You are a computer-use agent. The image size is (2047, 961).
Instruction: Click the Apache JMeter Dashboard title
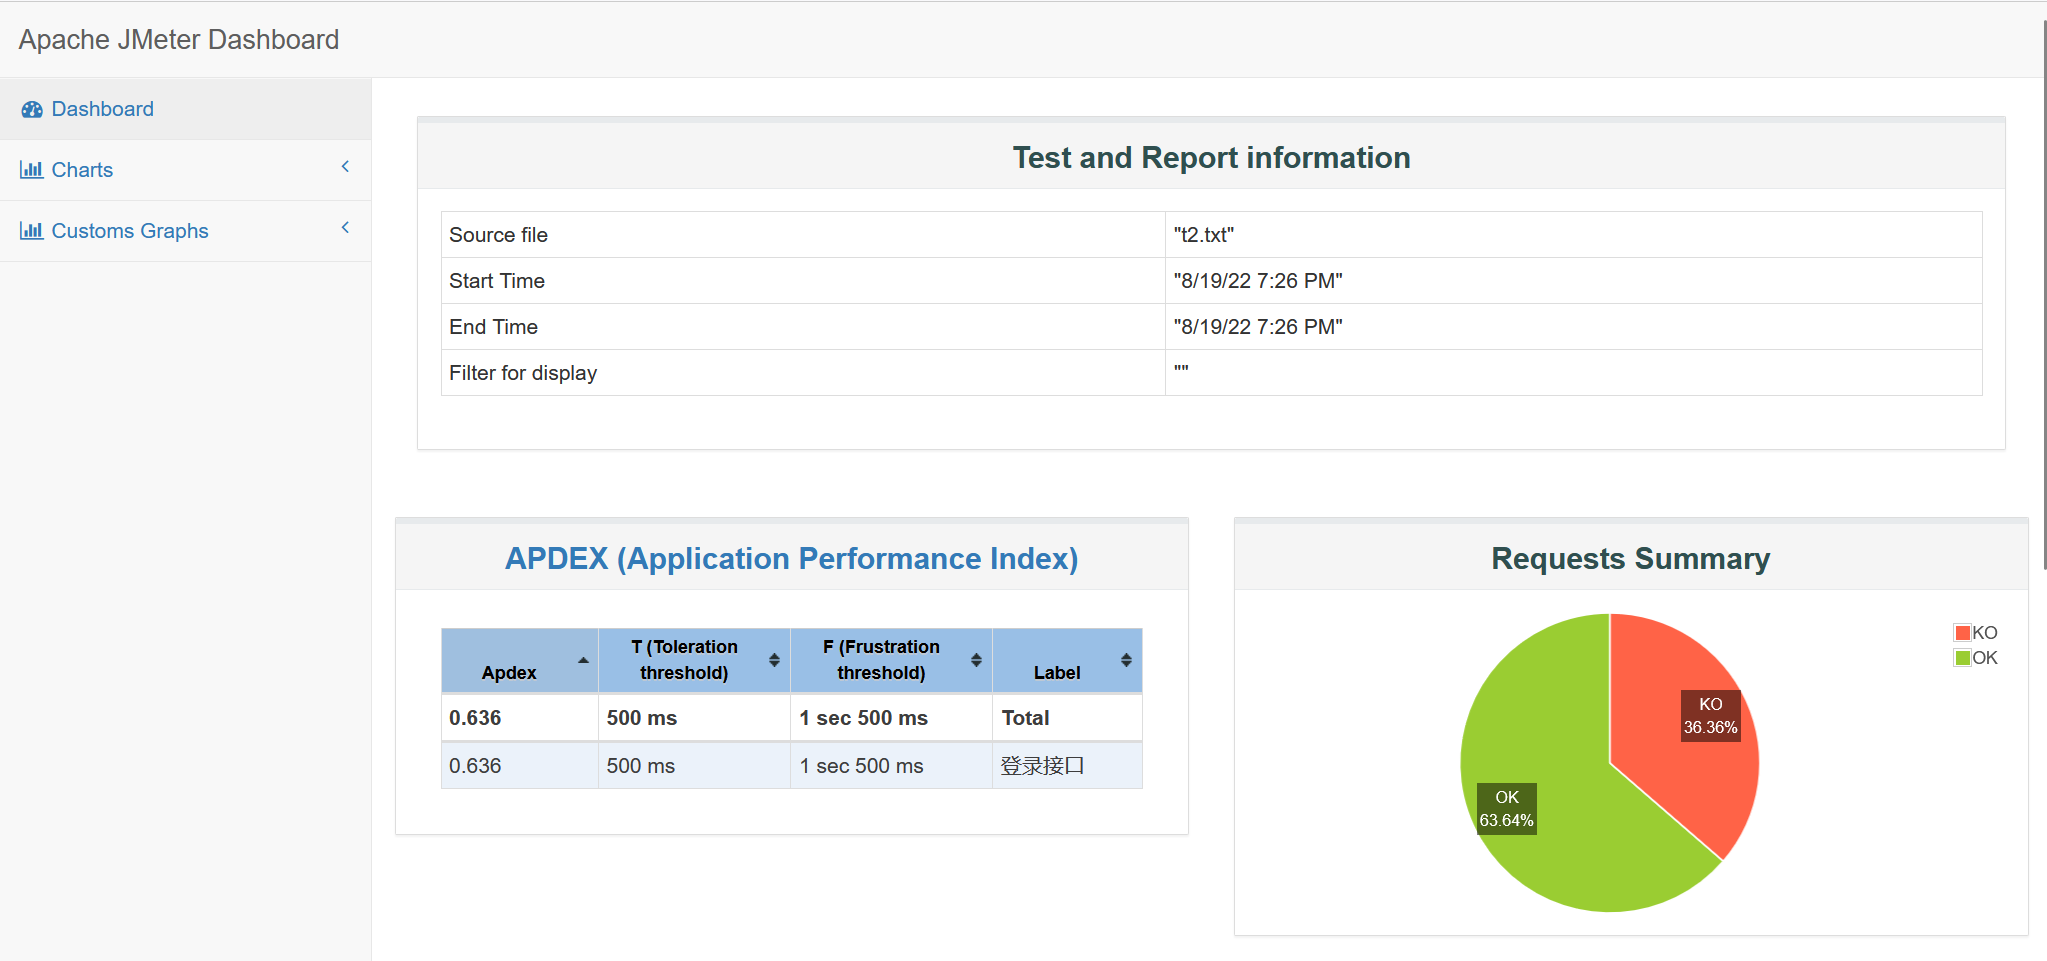pos(179,40)
